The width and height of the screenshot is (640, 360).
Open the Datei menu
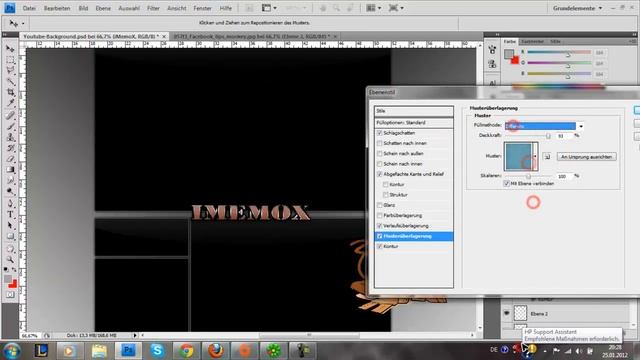[x=29, y=8]
